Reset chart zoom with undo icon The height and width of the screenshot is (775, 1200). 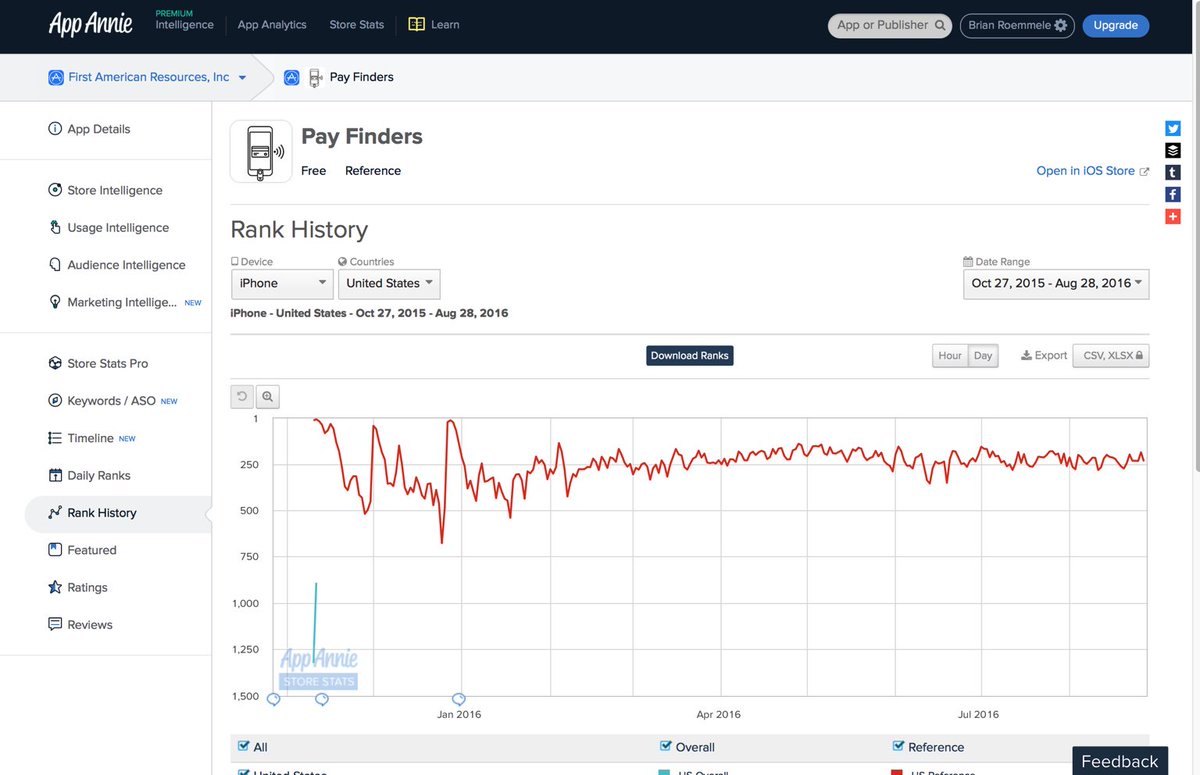(241, 397)
